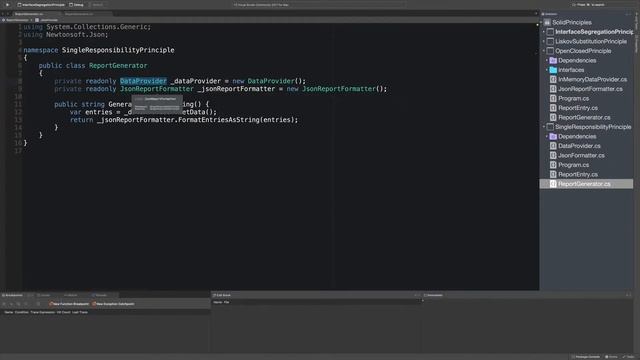Image resolution: width=640 pixels, height=360 pixels.
Task: Click the JsonFormatter.cs file icon
Action: click(553, 156)
